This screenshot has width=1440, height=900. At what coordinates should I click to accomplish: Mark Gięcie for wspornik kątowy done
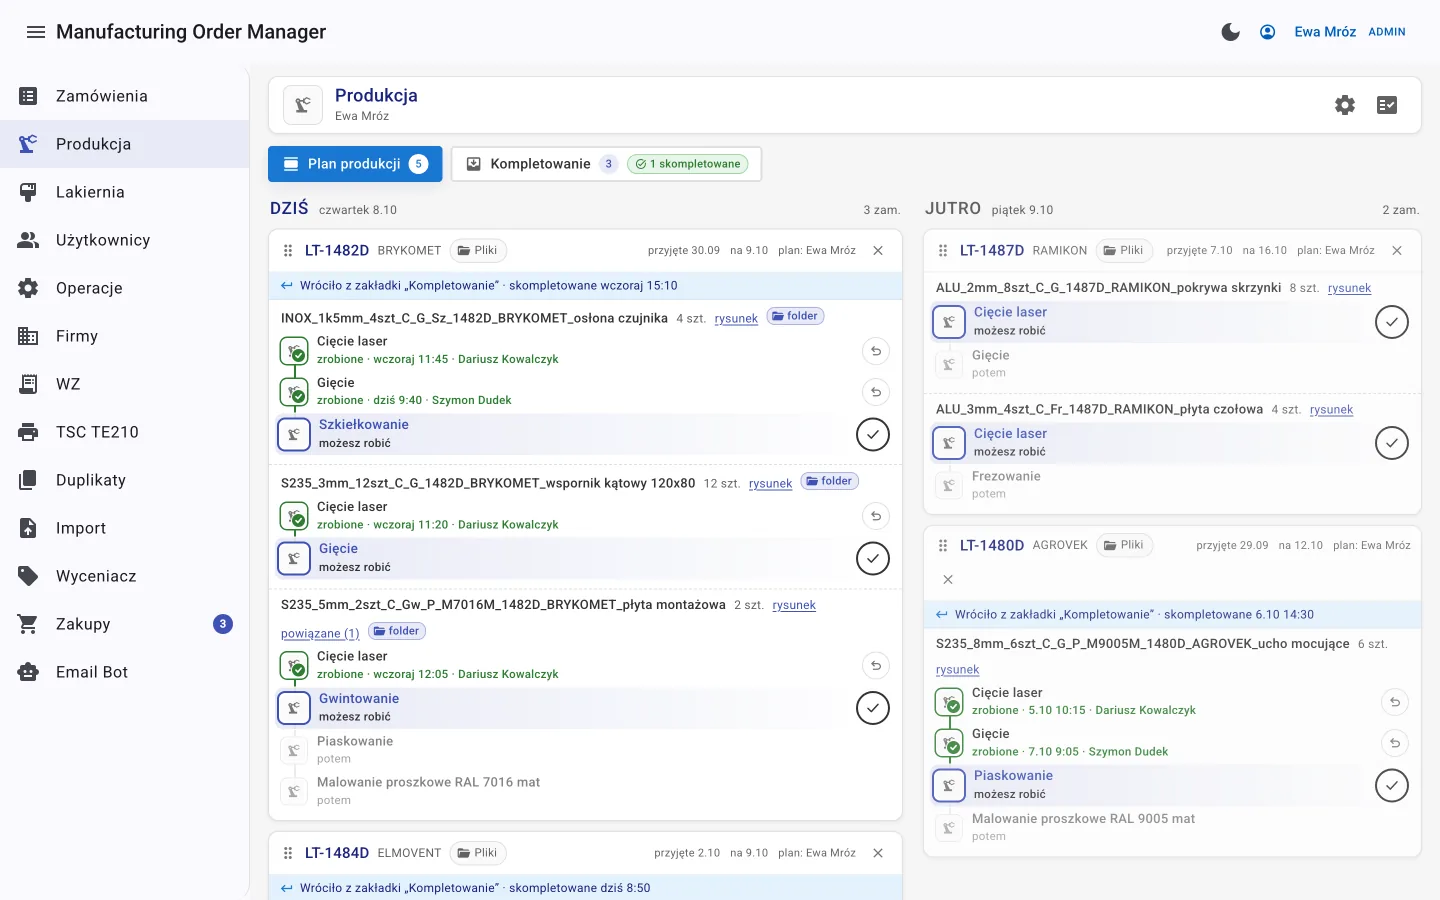873,558
